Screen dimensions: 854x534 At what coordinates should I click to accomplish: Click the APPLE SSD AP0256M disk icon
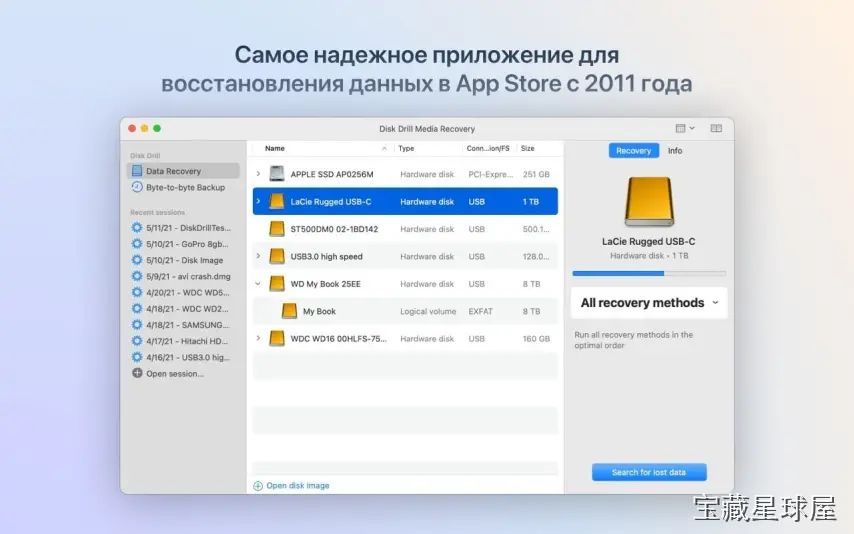click(x=277, y=174)
